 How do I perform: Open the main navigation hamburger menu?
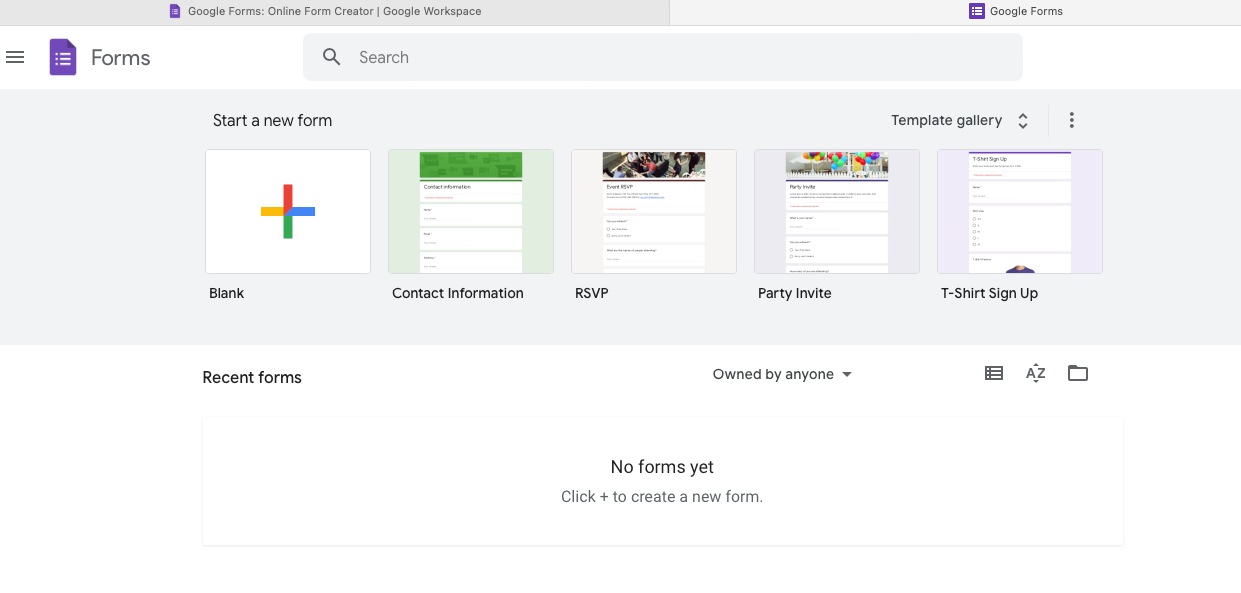tap(15, 57)
